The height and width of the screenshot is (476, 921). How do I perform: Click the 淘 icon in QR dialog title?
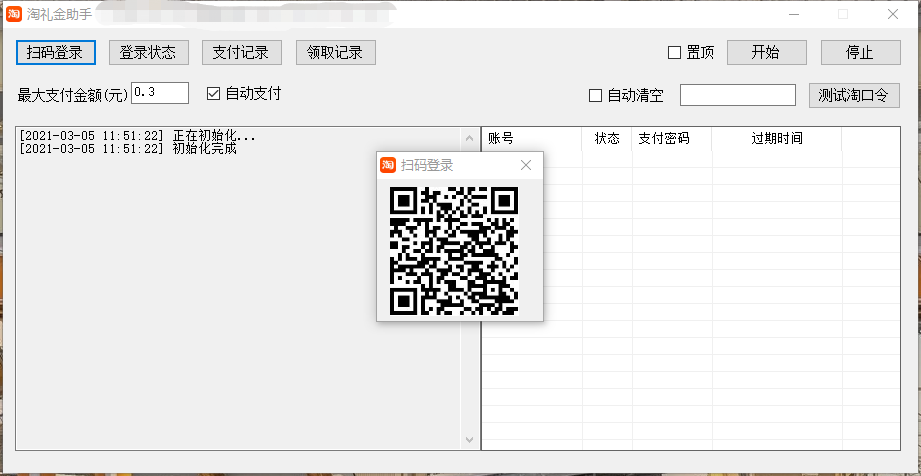tap(388, 165)
